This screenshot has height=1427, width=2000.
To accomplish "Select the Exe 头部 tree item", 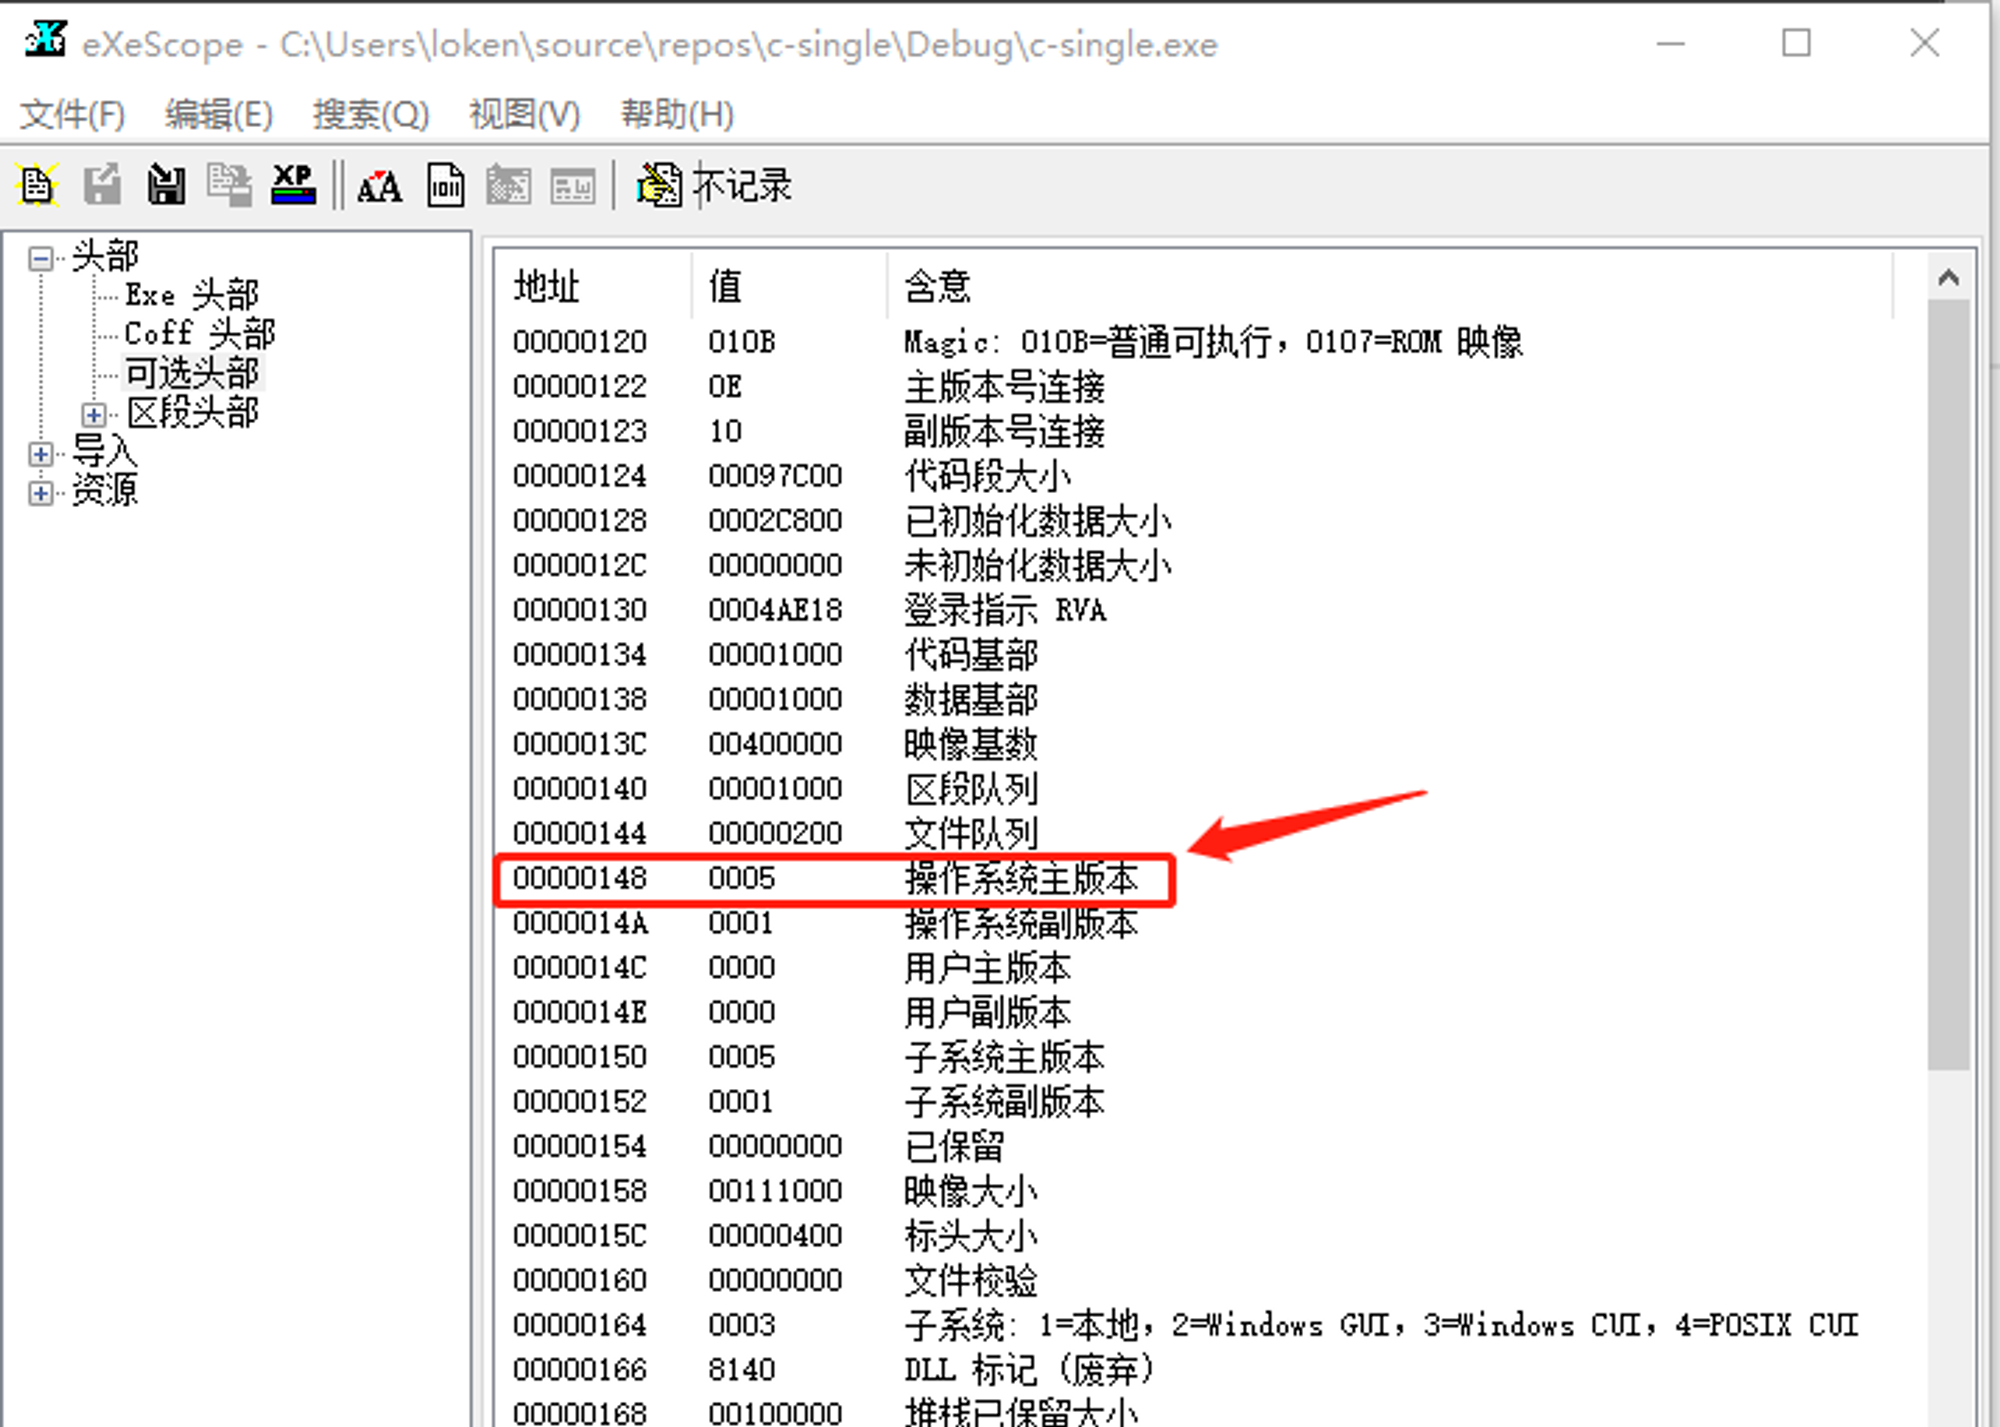I will point(192,295).
